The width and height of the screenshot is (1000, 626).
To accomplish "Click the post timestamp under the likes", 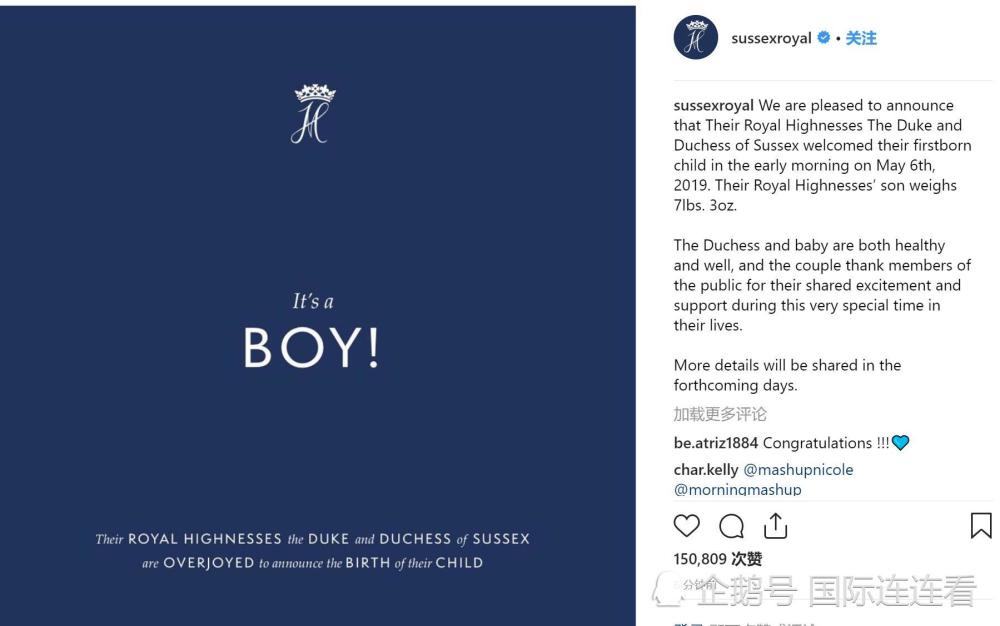I will 698,585.
